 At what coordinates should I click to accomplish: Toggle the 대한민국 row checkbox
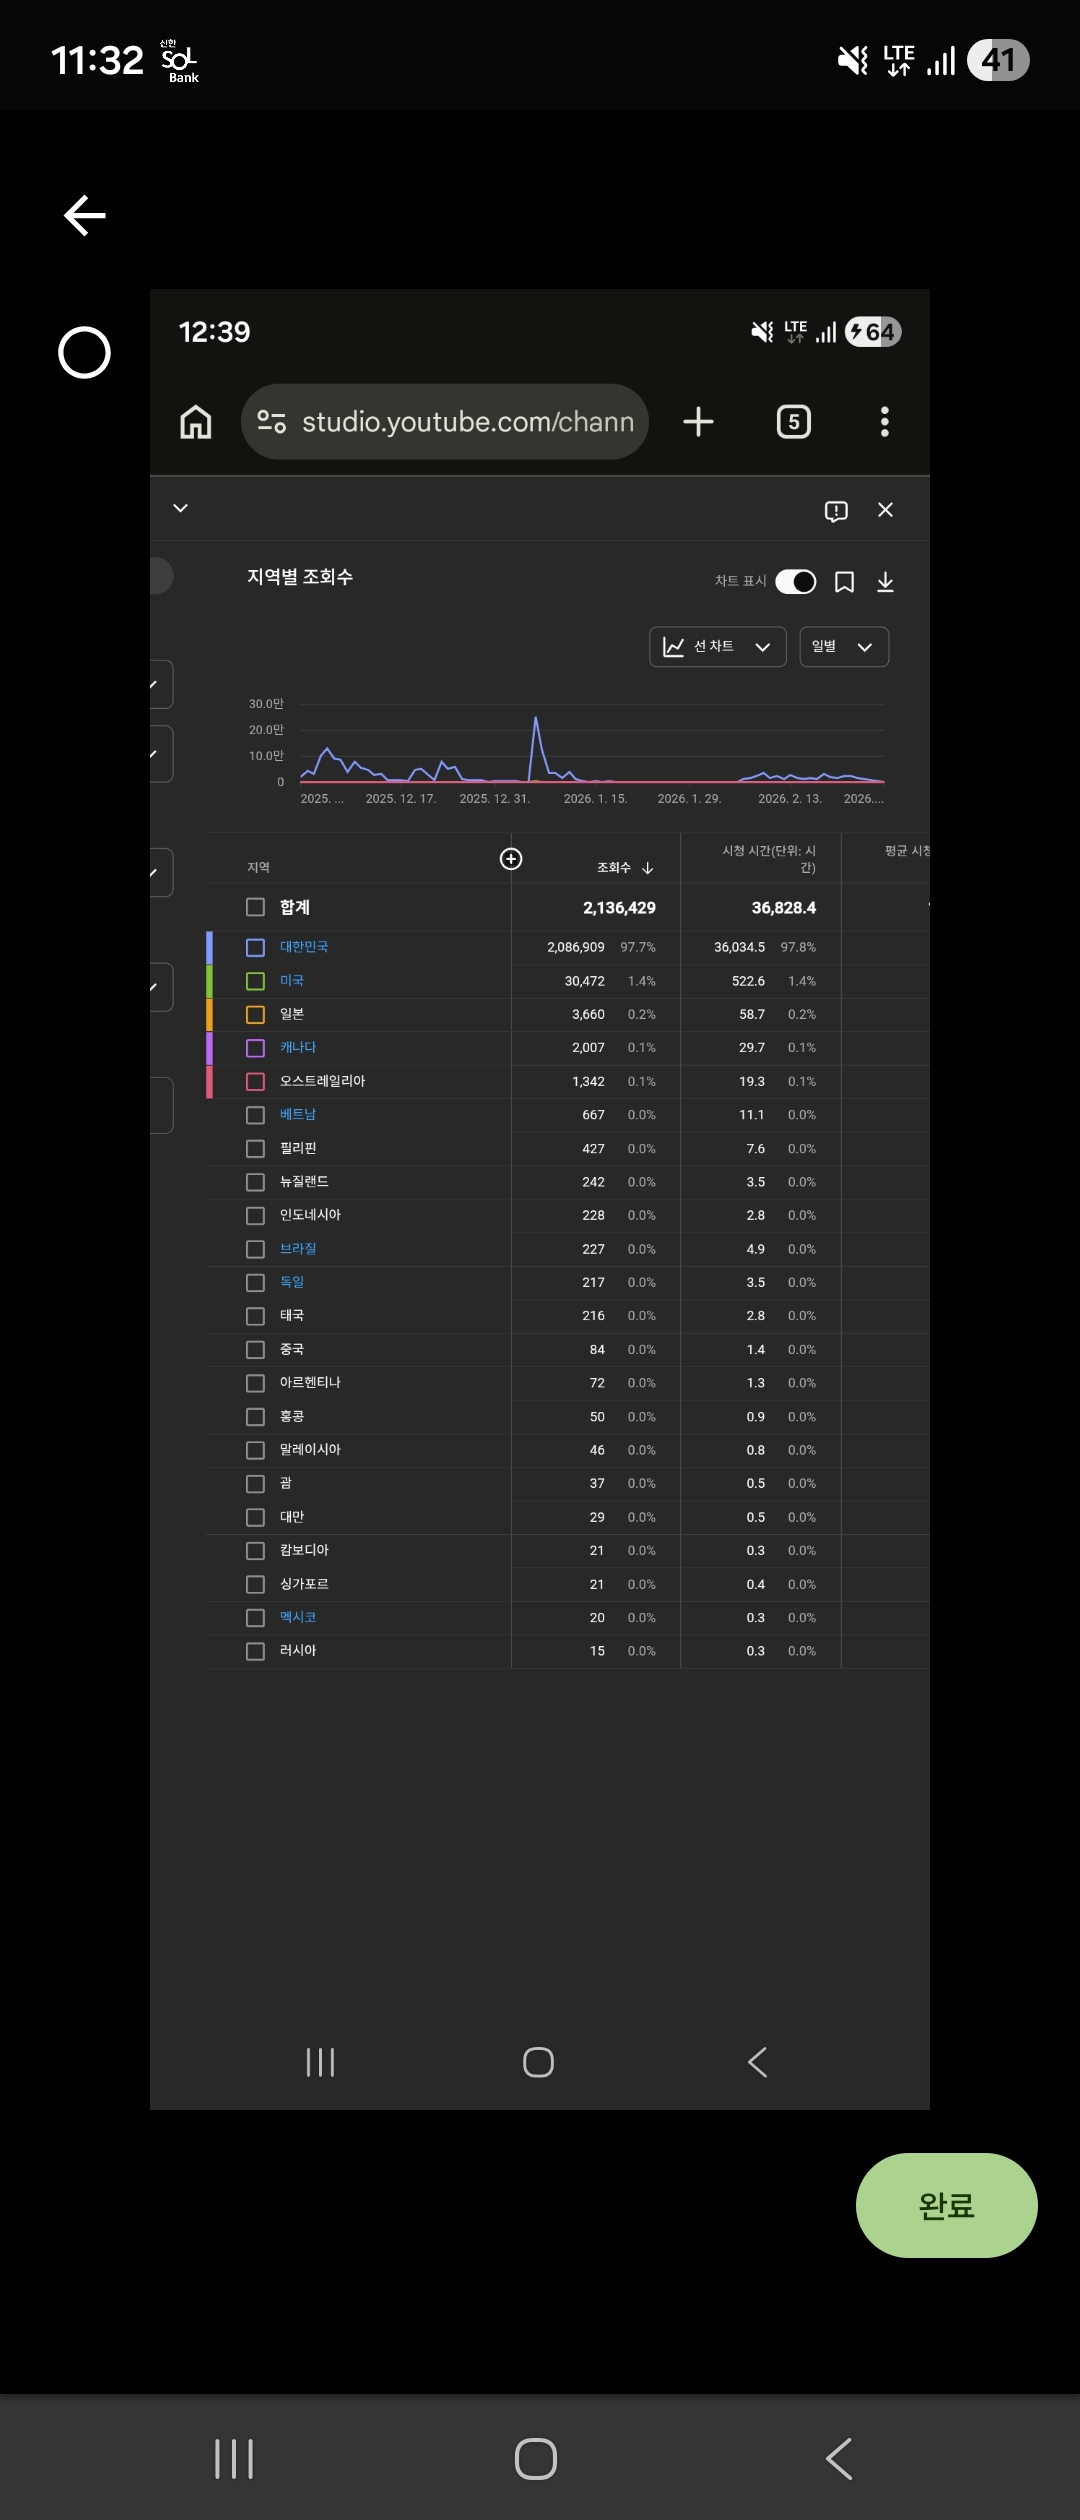pyautogui.click(x=256, y=947)
